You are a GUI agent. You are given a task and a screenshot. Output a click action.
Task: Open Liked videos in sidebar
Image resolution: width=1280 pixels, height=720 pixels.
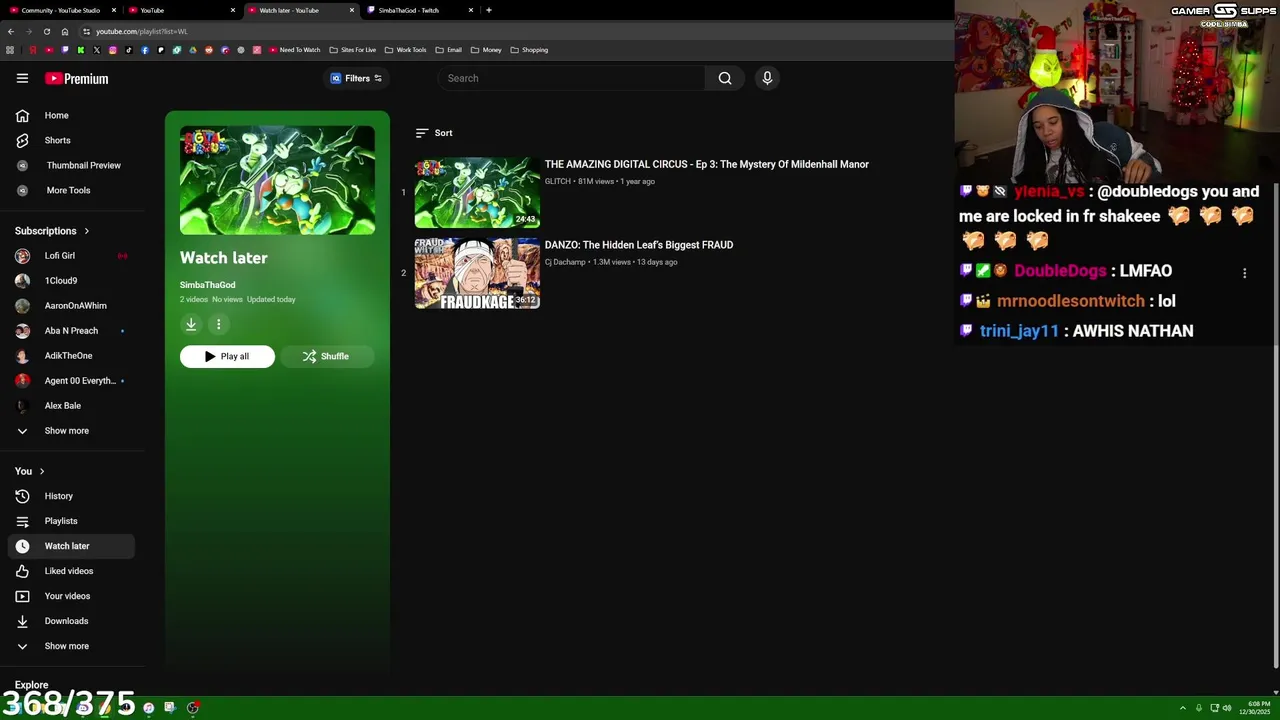pyautogui.click(x=70, y=571)
